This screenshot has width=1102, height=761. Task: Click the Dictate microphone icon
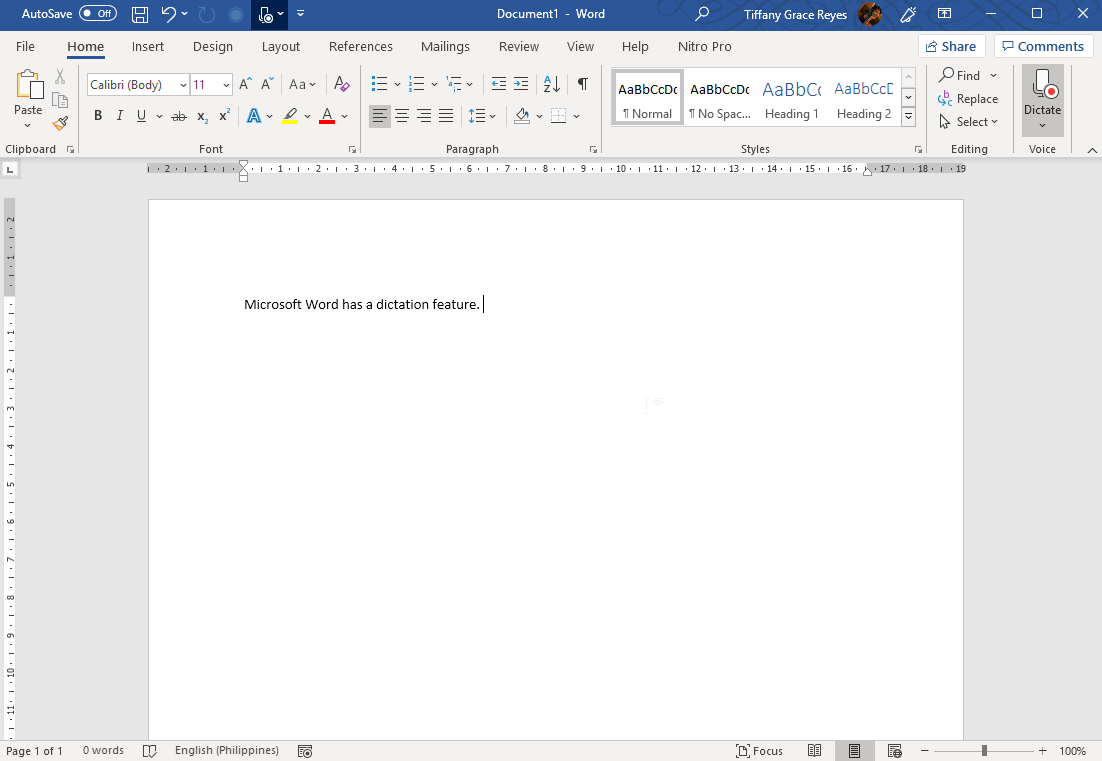click(x=1042, y=84)
